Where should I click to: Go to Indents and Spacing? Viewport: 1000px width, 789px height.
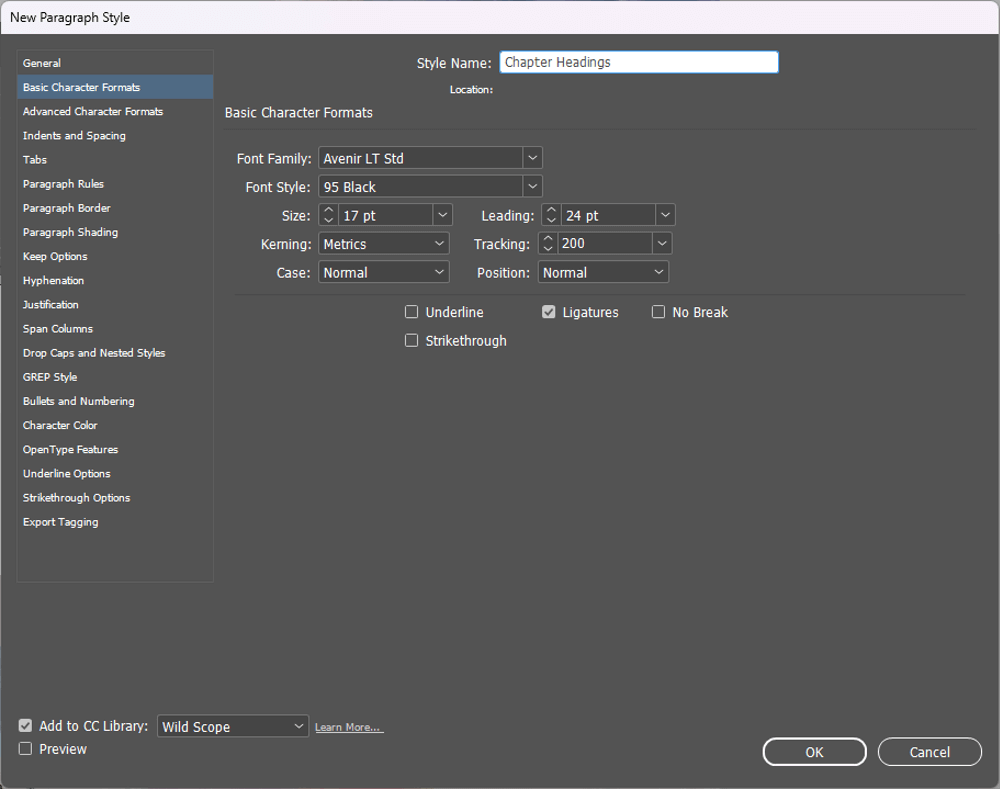pyautogui.click(x=115, y=136)
